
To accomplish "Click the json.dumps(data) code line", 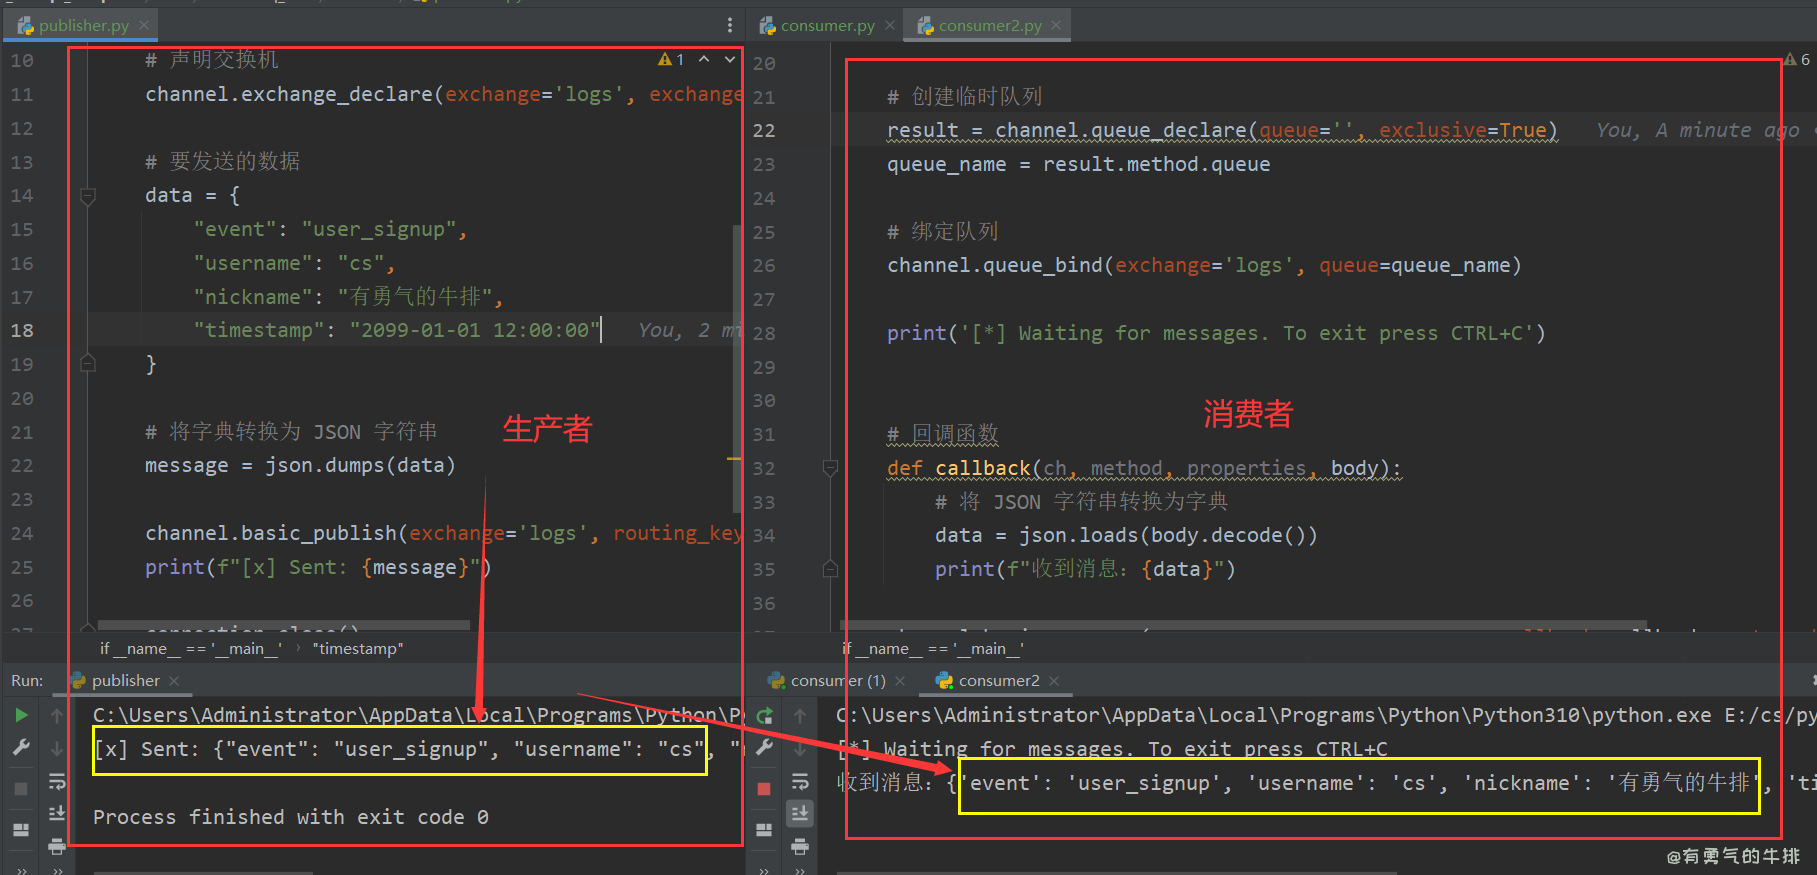I will point(300,465).
